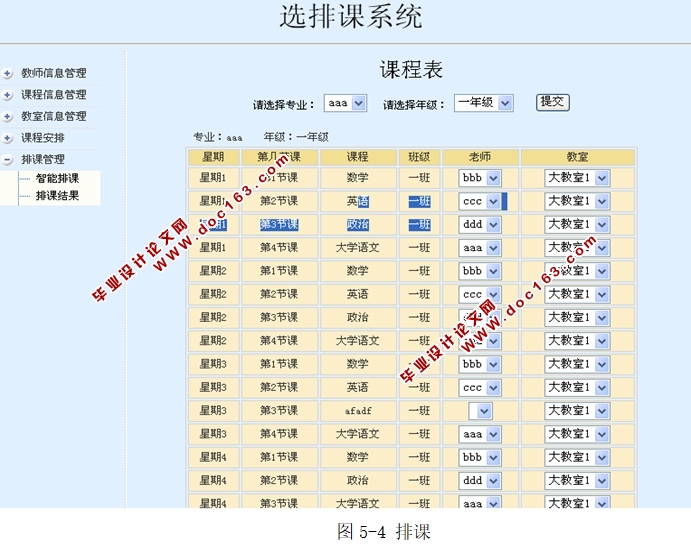691x544 pixels.
Task: Click the 选排课系统 page title
Action: coord(351,17)
